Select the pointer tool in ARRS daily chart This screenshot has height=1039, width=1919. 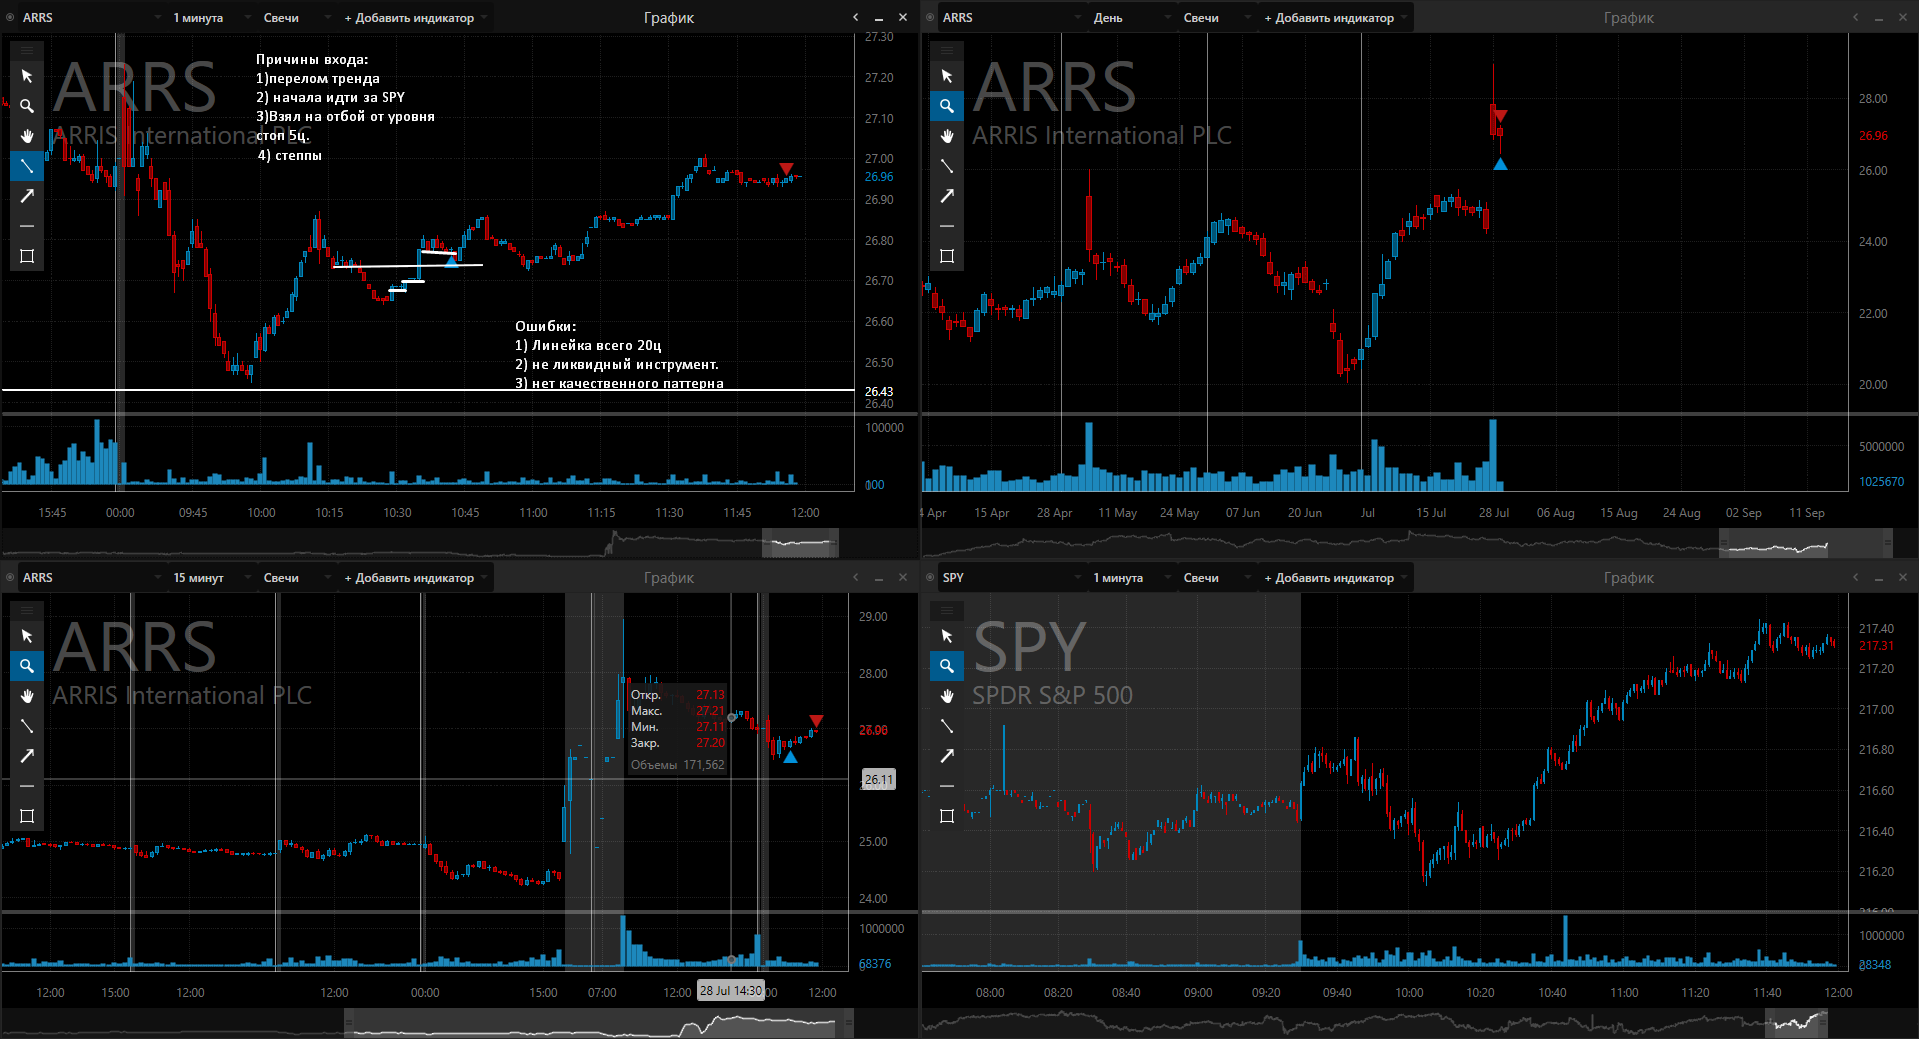pos(947,76)
